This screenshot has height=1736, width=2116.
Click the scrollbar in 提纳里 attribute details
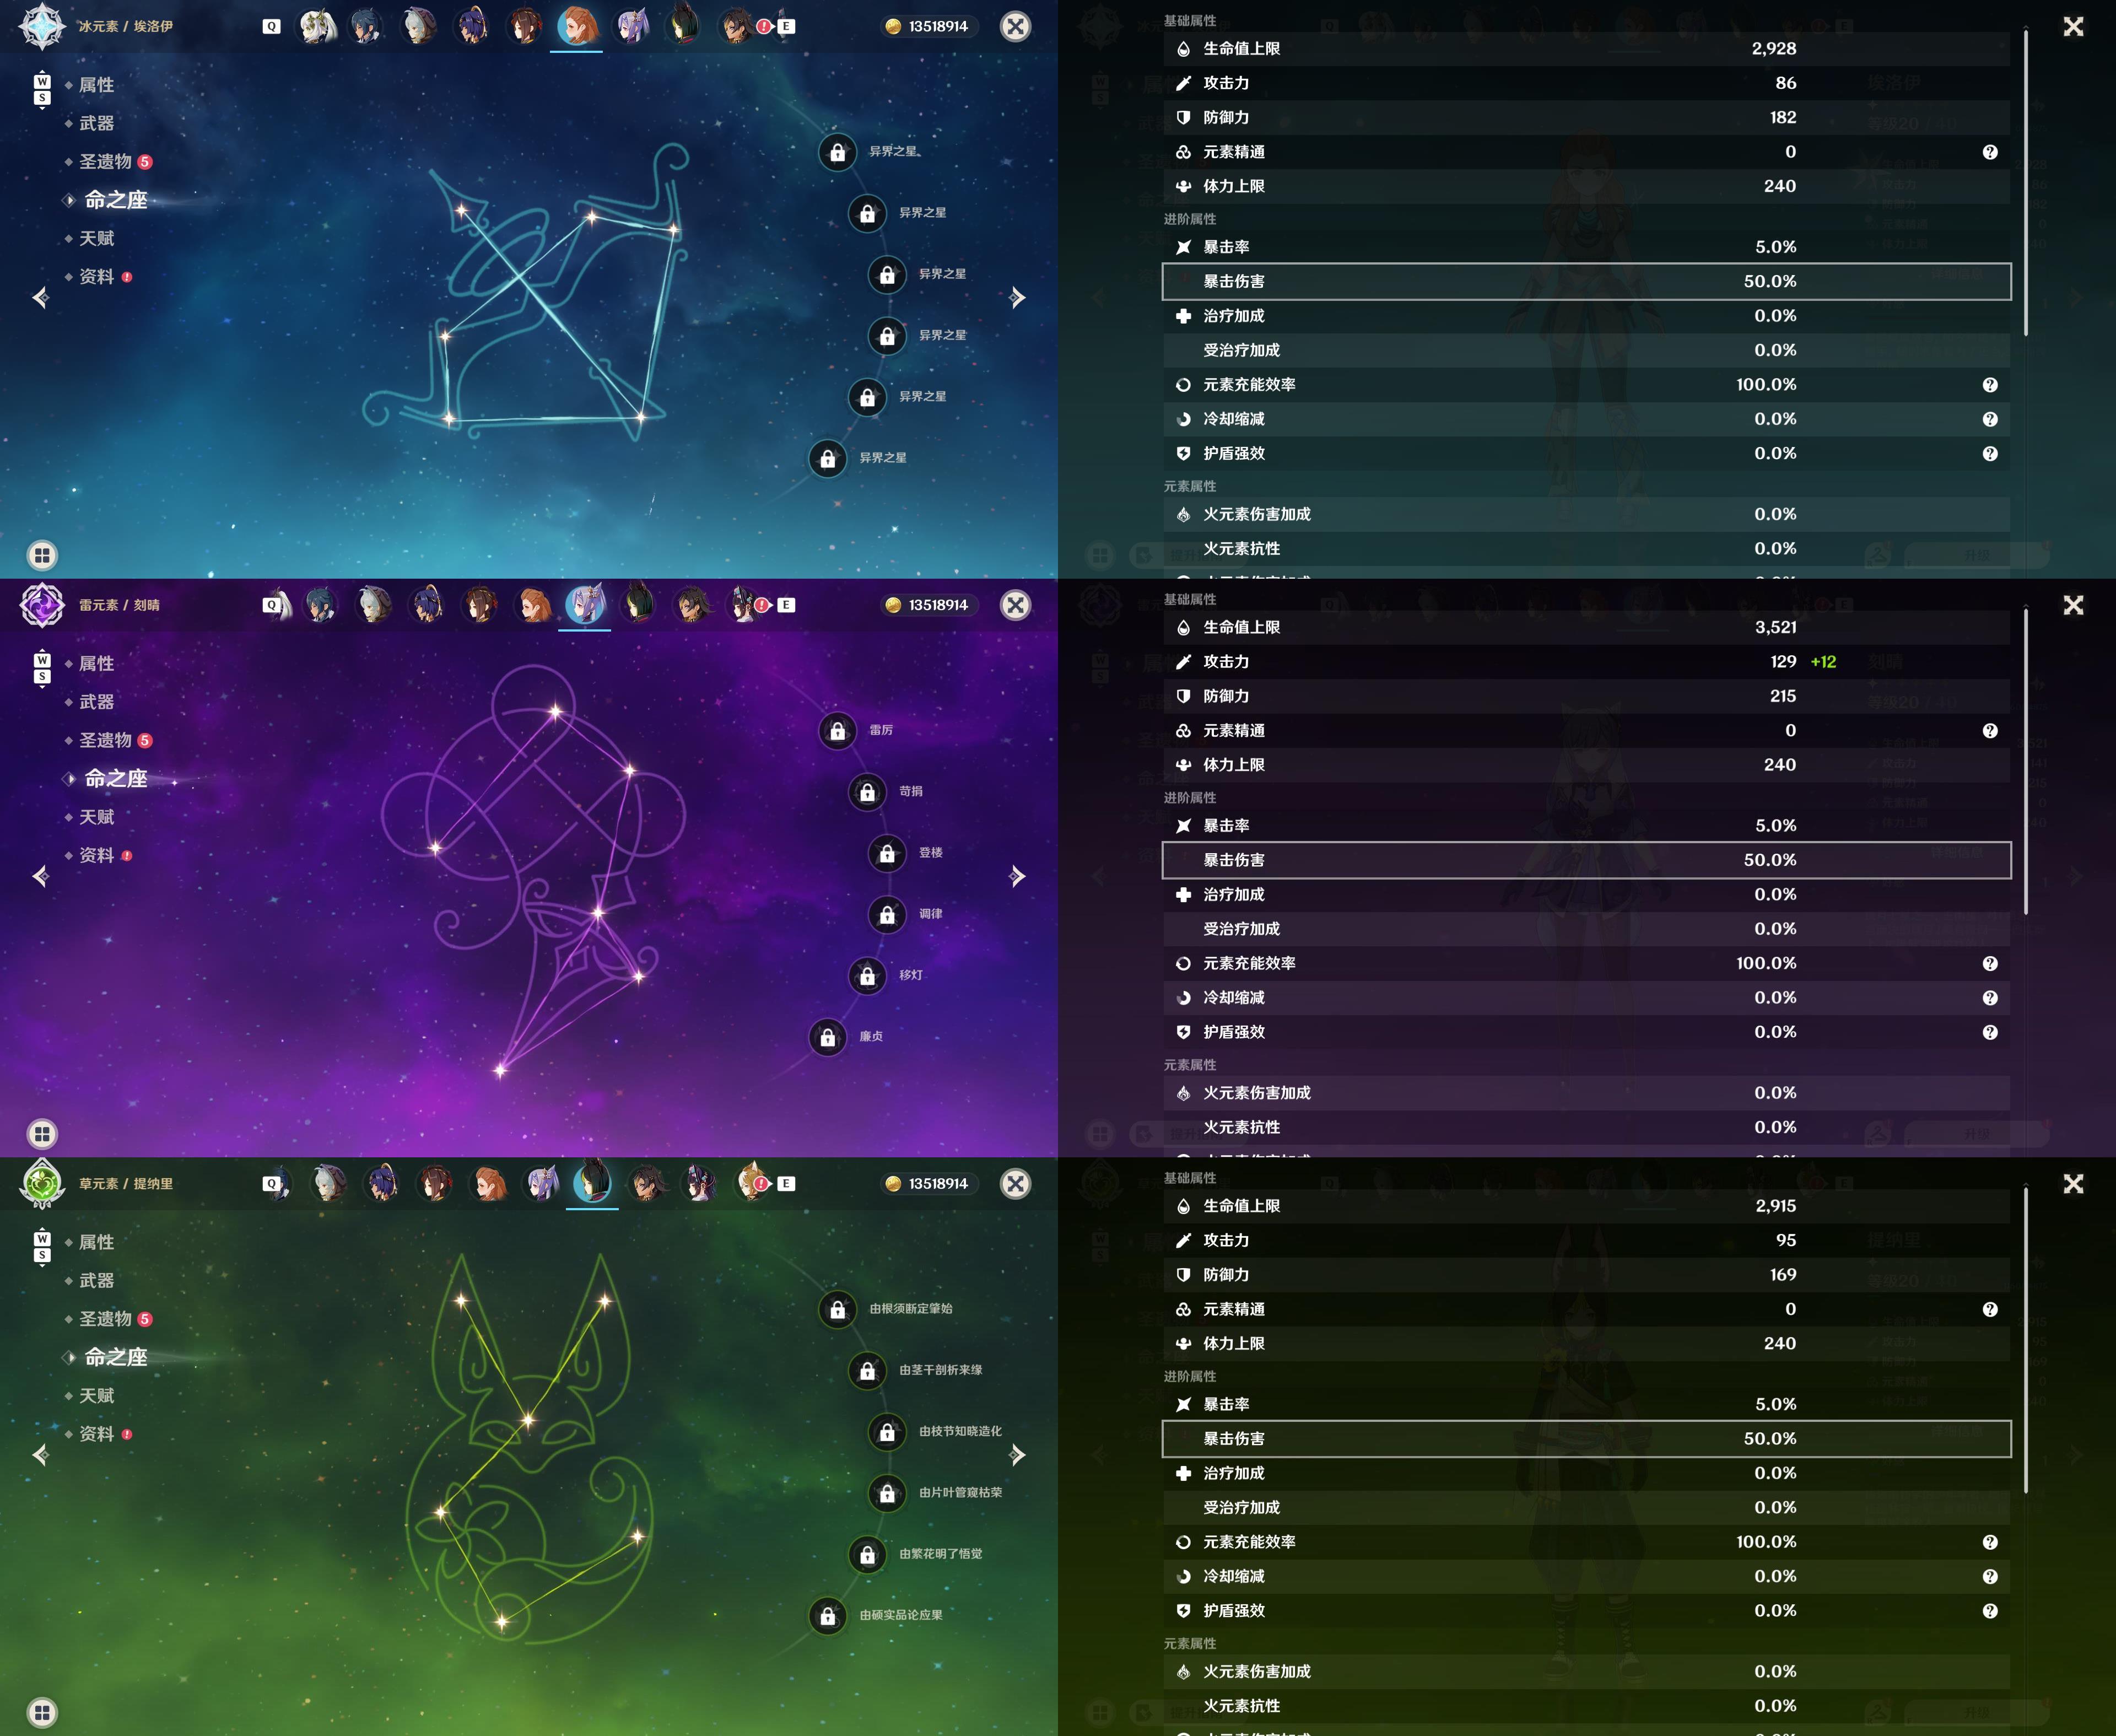point(2026,1340)
